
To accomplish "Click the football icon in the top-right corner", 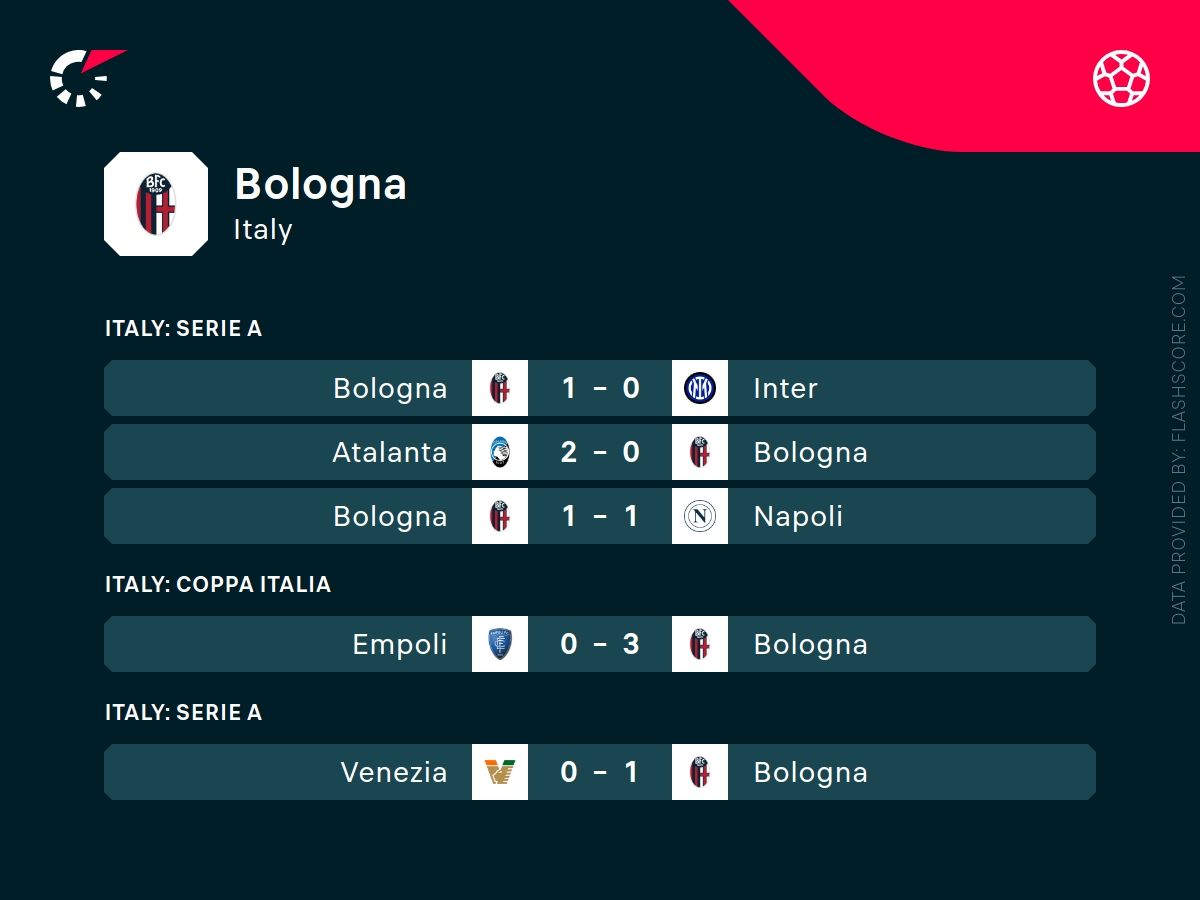I will (1121, 78).
